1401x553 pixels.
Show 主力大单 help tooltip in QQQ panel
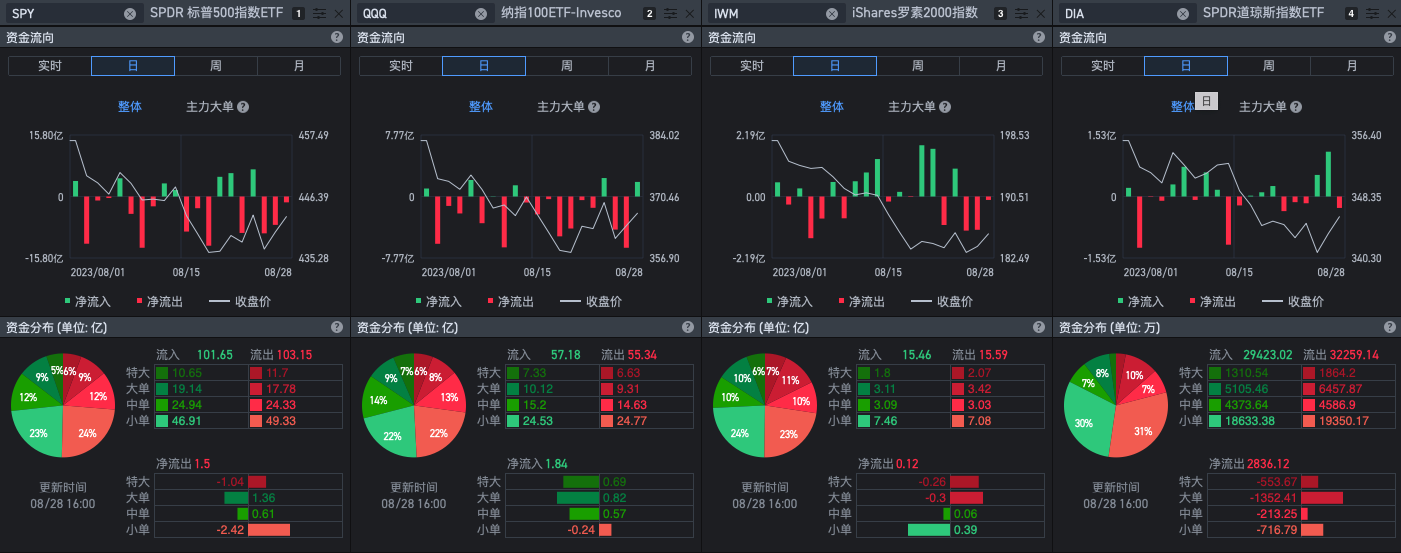click(x=594, y=107)
